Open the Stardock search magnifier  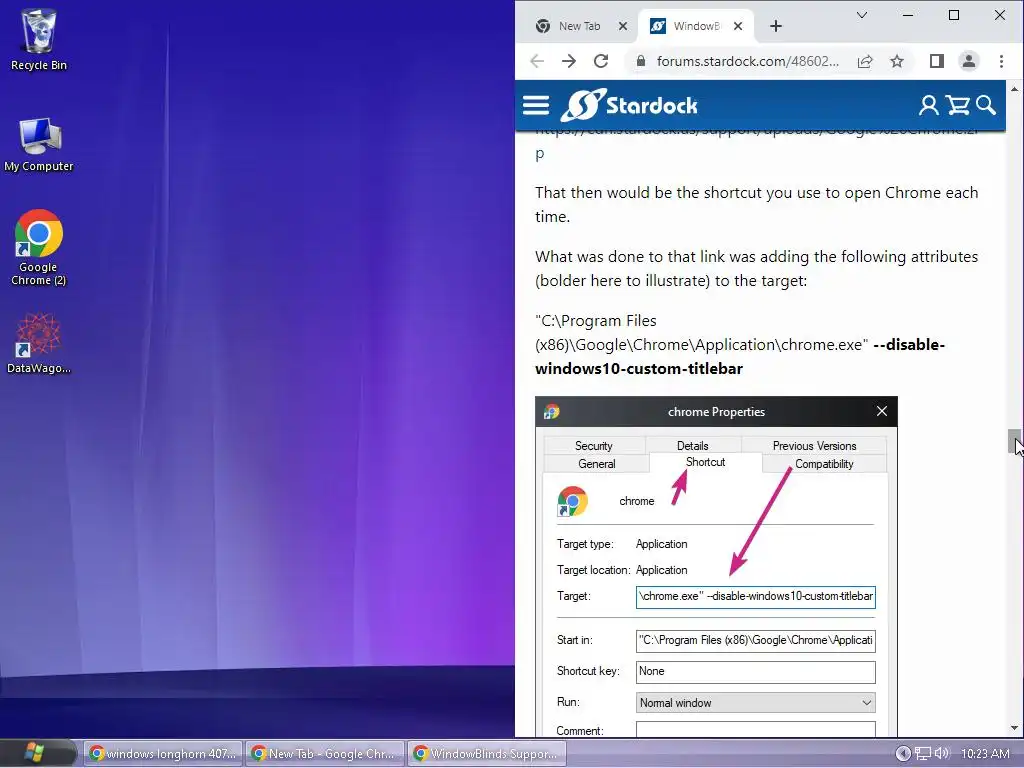point(985,105)
